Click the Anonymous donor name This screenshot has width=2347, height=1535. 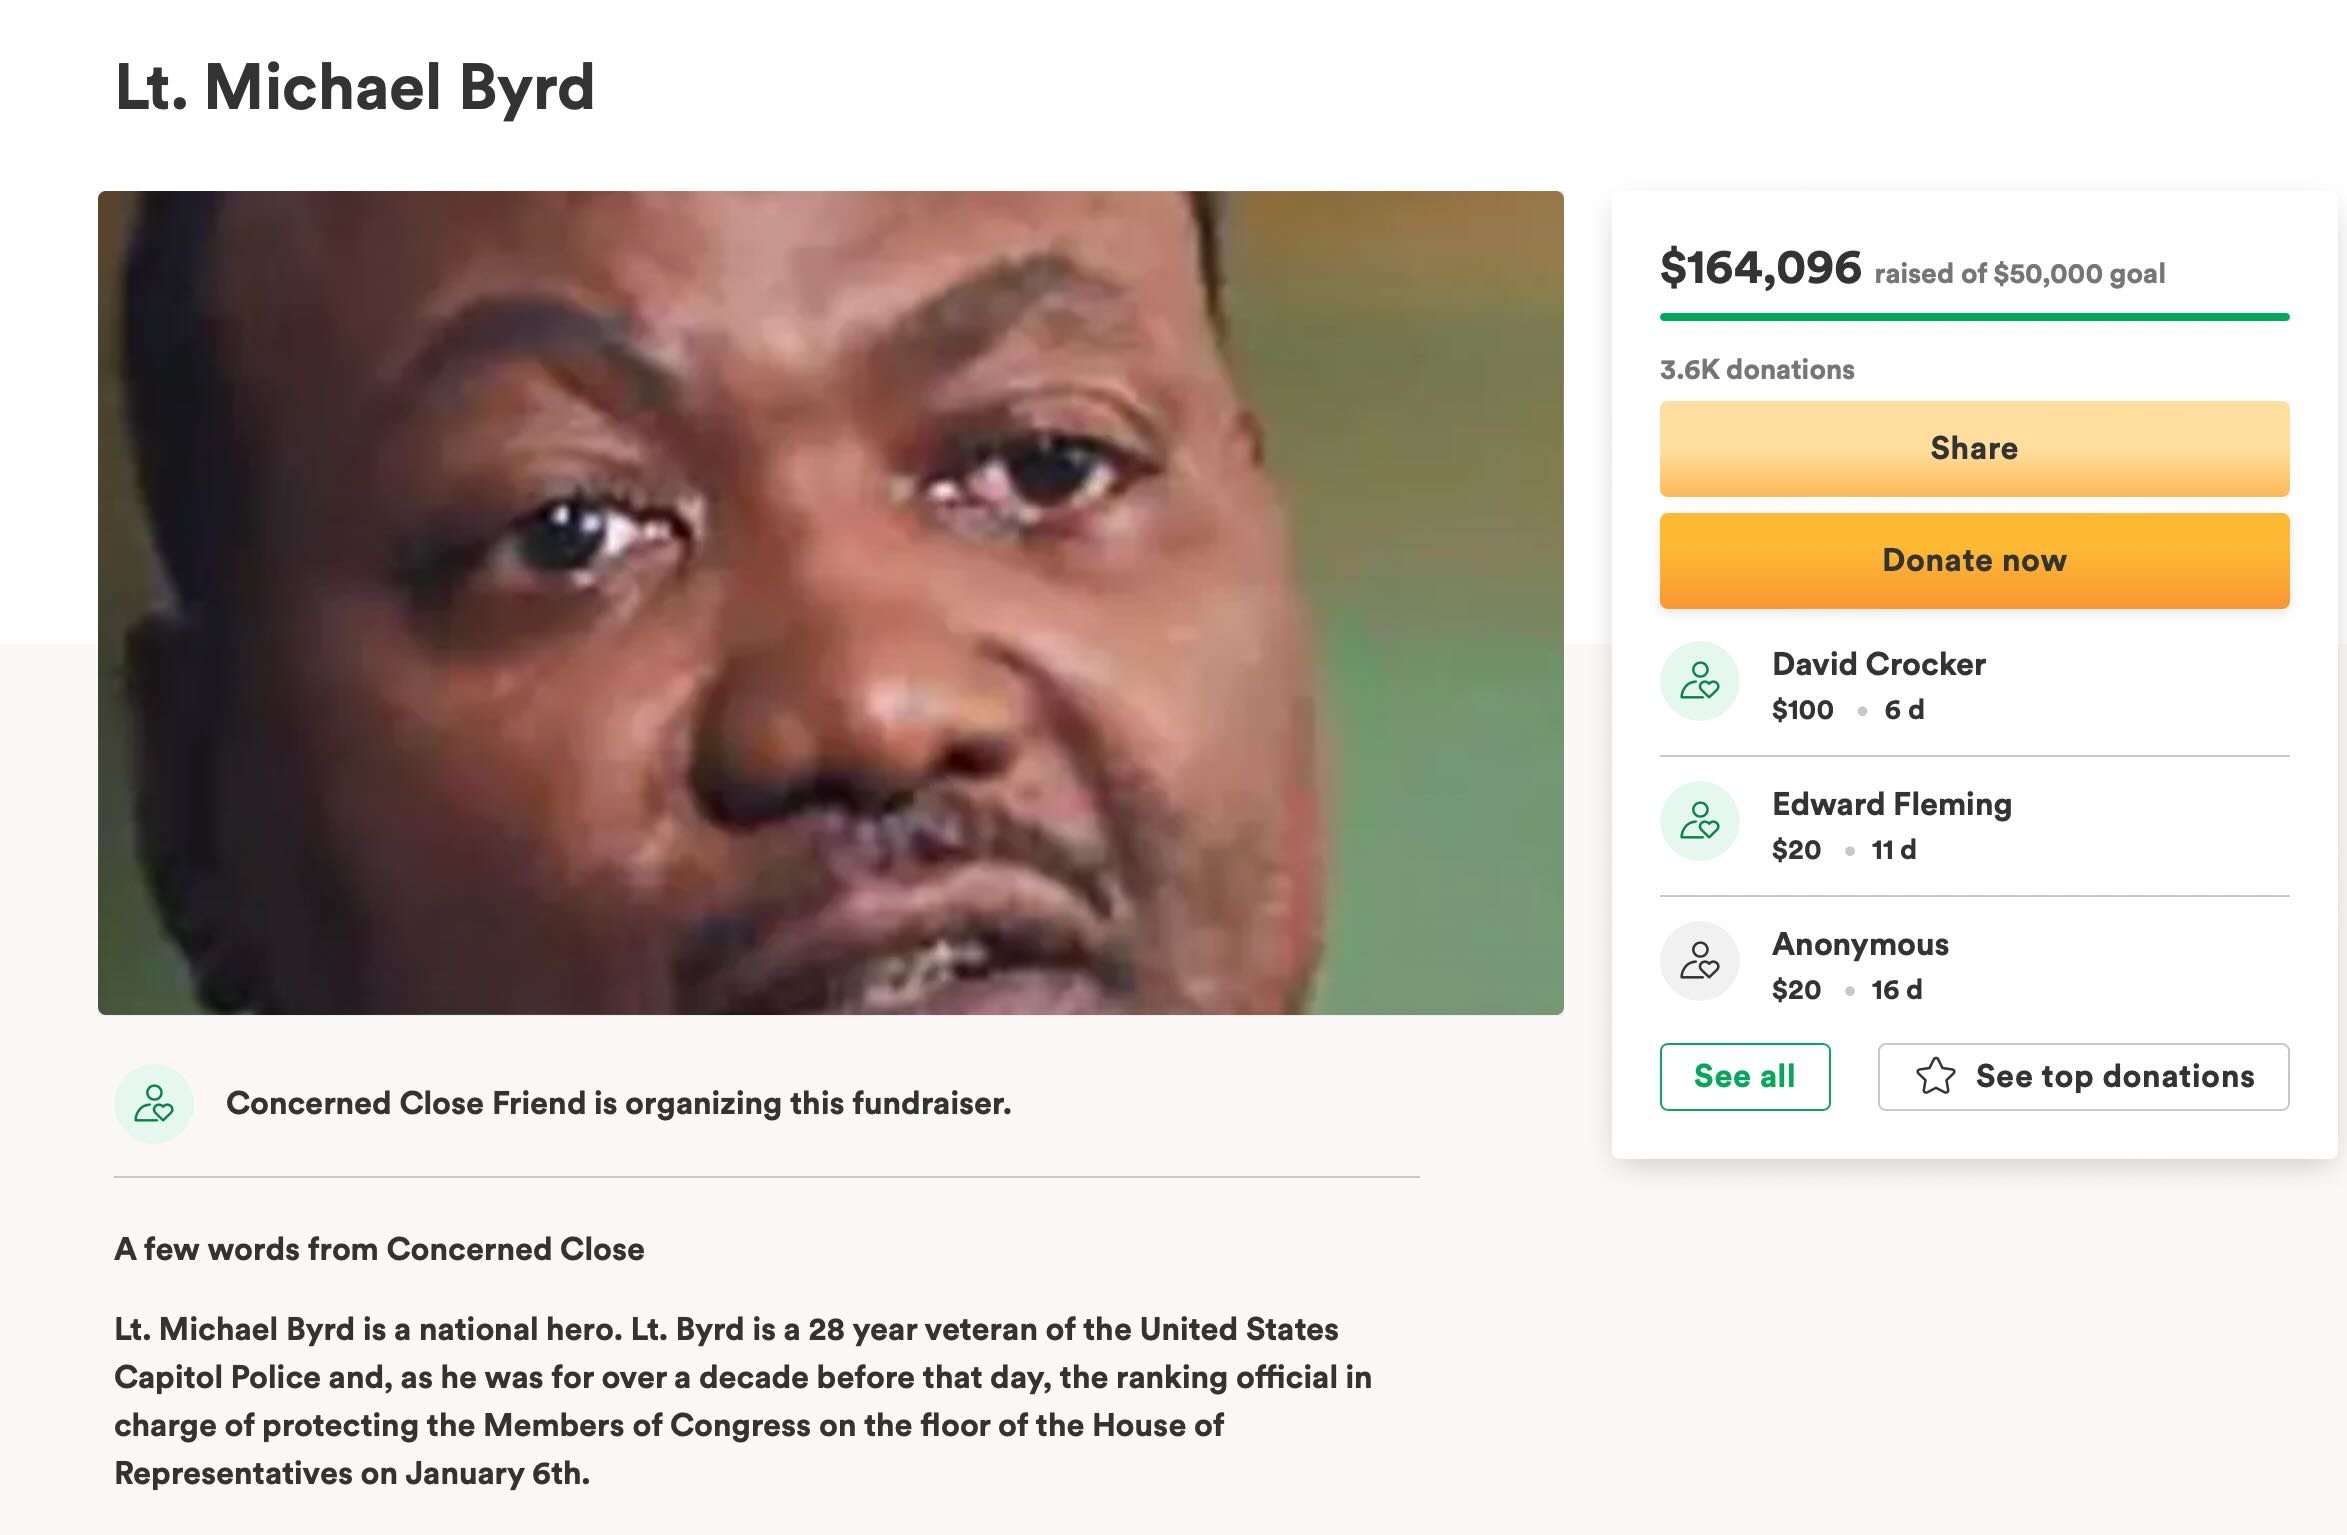point(1860,944)
